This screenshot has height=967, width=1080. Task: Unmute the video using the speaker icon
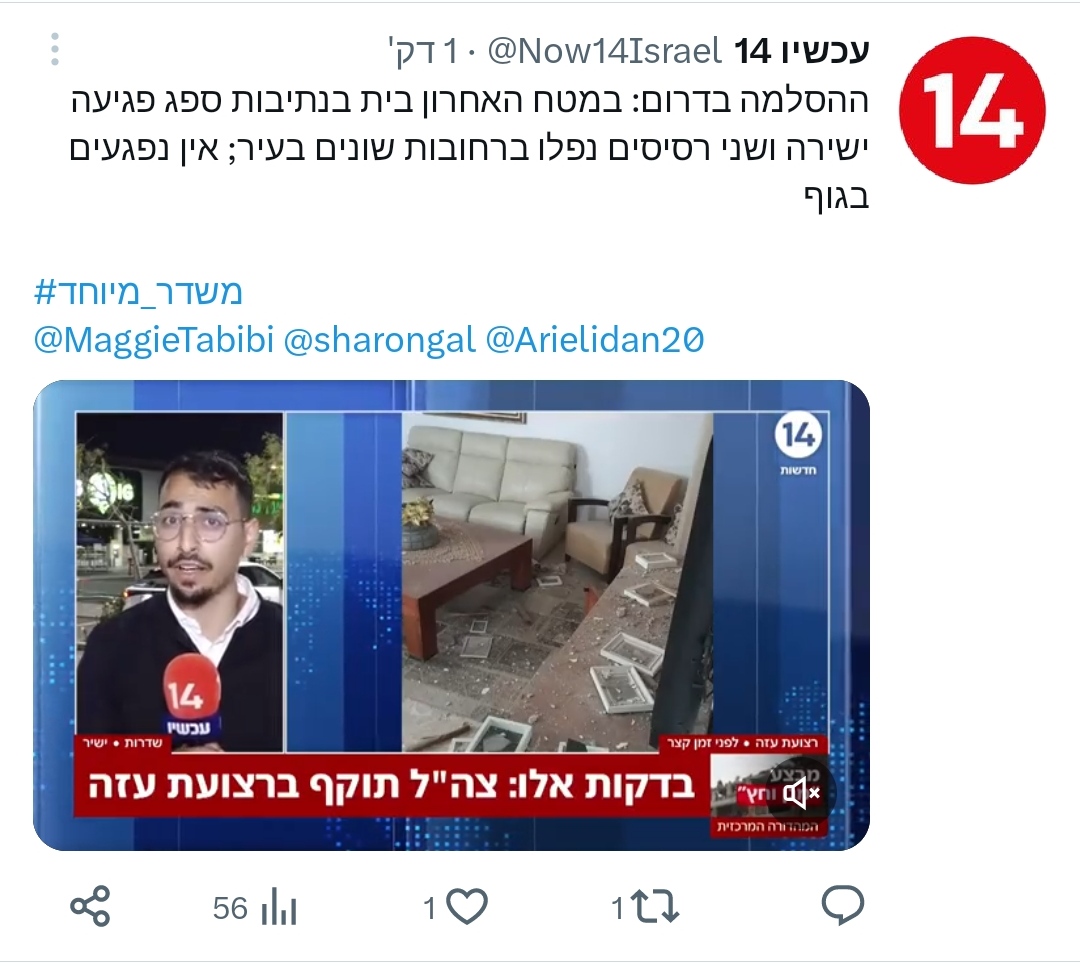point(801,793)
